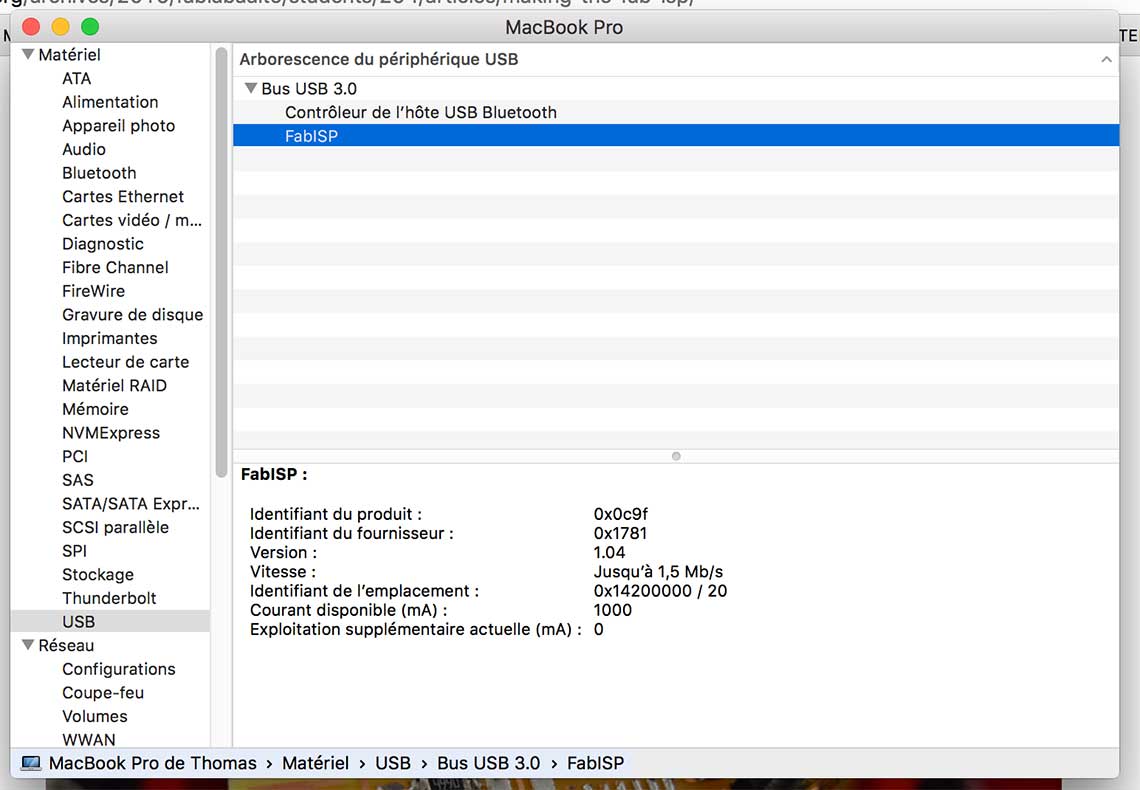Select SCSI parallèle entry
The image size is (1140, 790).
pos(115,528)
